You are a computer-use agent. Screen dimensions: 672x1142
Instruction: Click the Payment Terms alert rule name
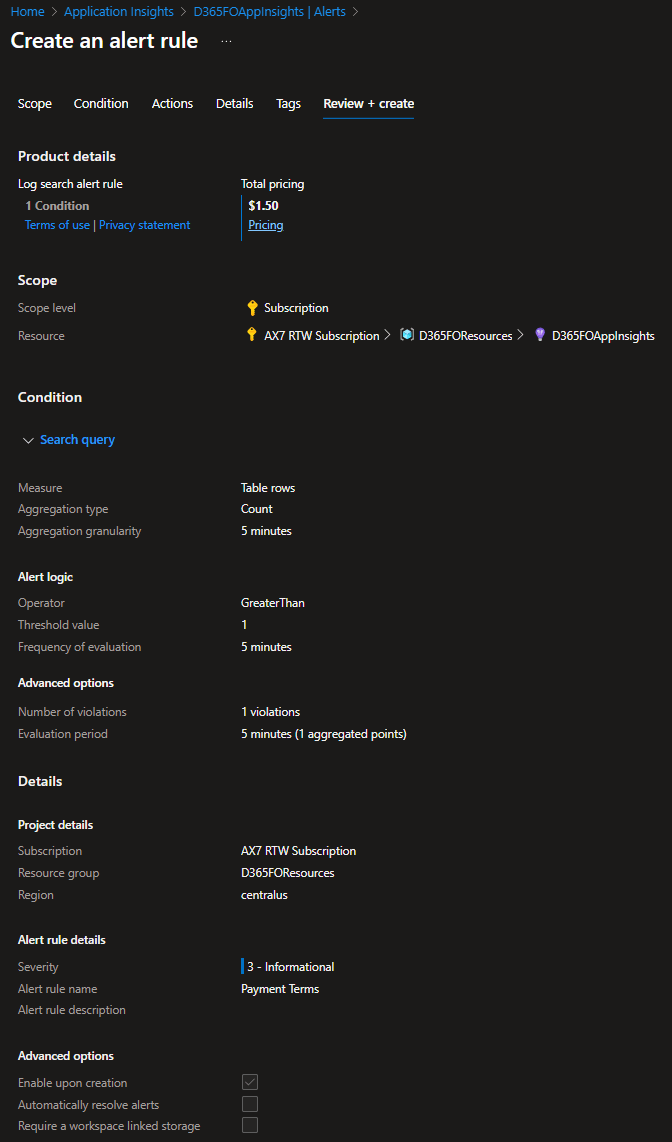[x=280, y=989]
